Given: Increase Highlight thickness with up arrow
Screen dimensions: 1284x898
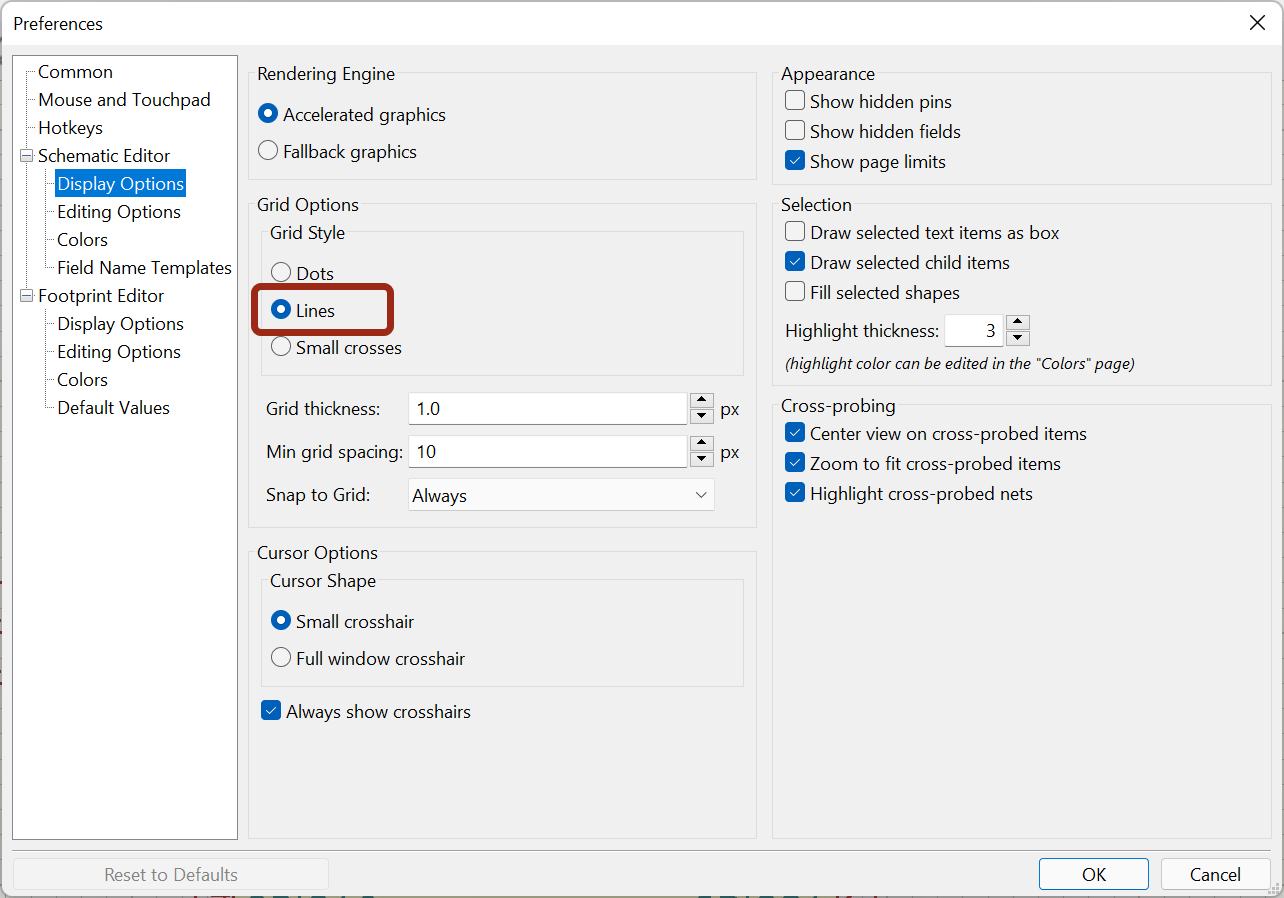Looking at the screenshot, I should [x=1017, y=323].
